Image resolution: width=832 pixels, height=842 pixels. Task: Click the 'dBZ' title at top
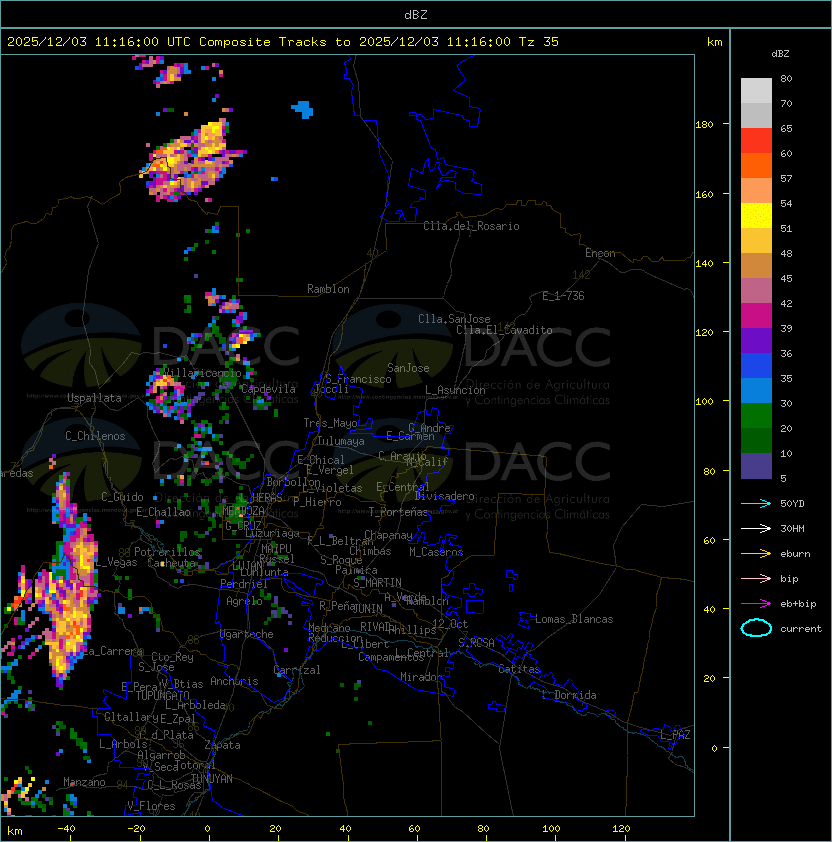pos(416,14)
